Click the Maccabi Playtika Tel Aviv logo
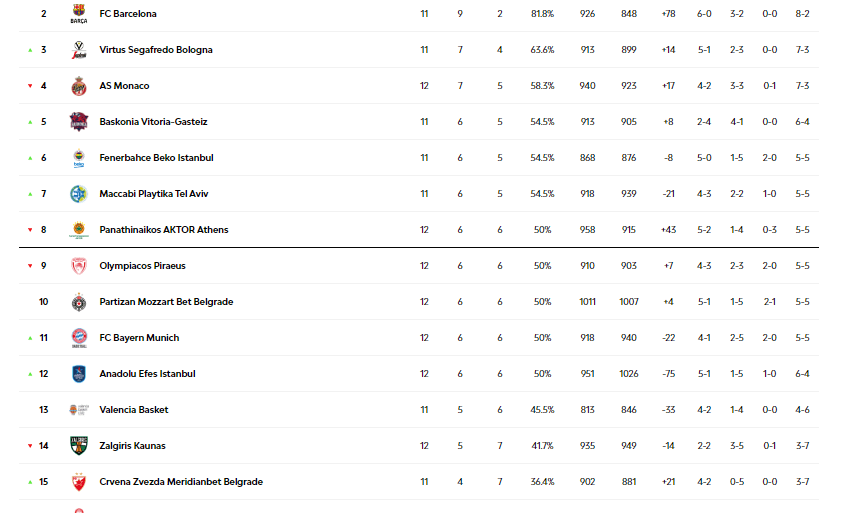Viewport: 842px width, 513px height. coord(79,194)
